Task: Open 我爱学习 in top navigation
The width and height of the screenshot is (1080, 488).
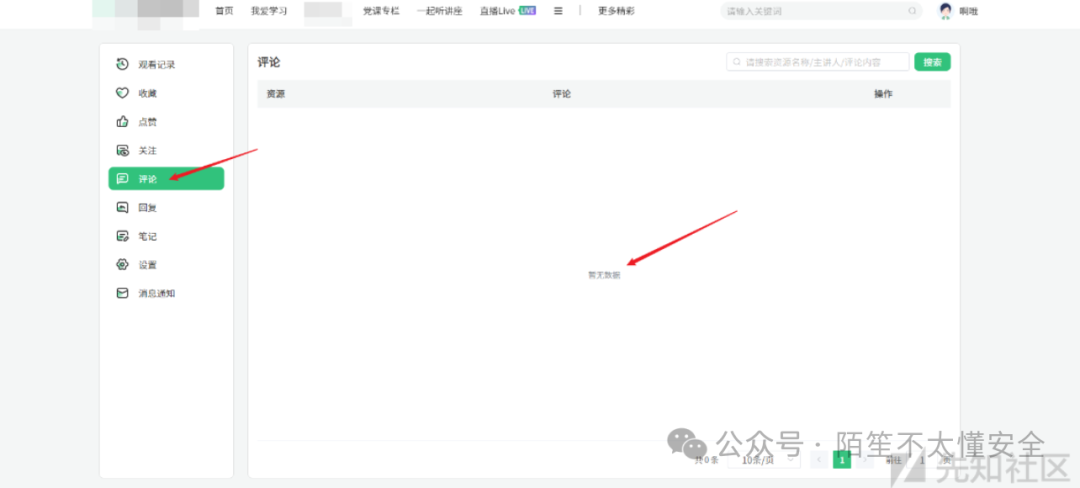Action: pos(269,11)
